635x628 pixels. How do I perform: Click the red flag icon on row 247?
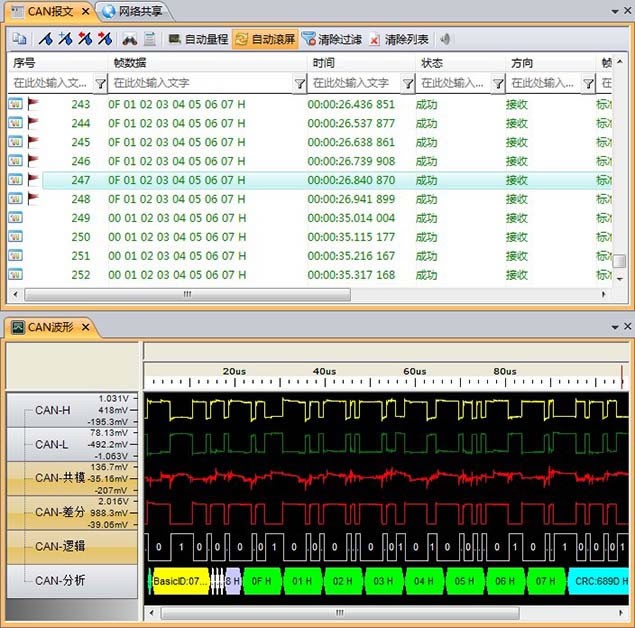[33, 180]
